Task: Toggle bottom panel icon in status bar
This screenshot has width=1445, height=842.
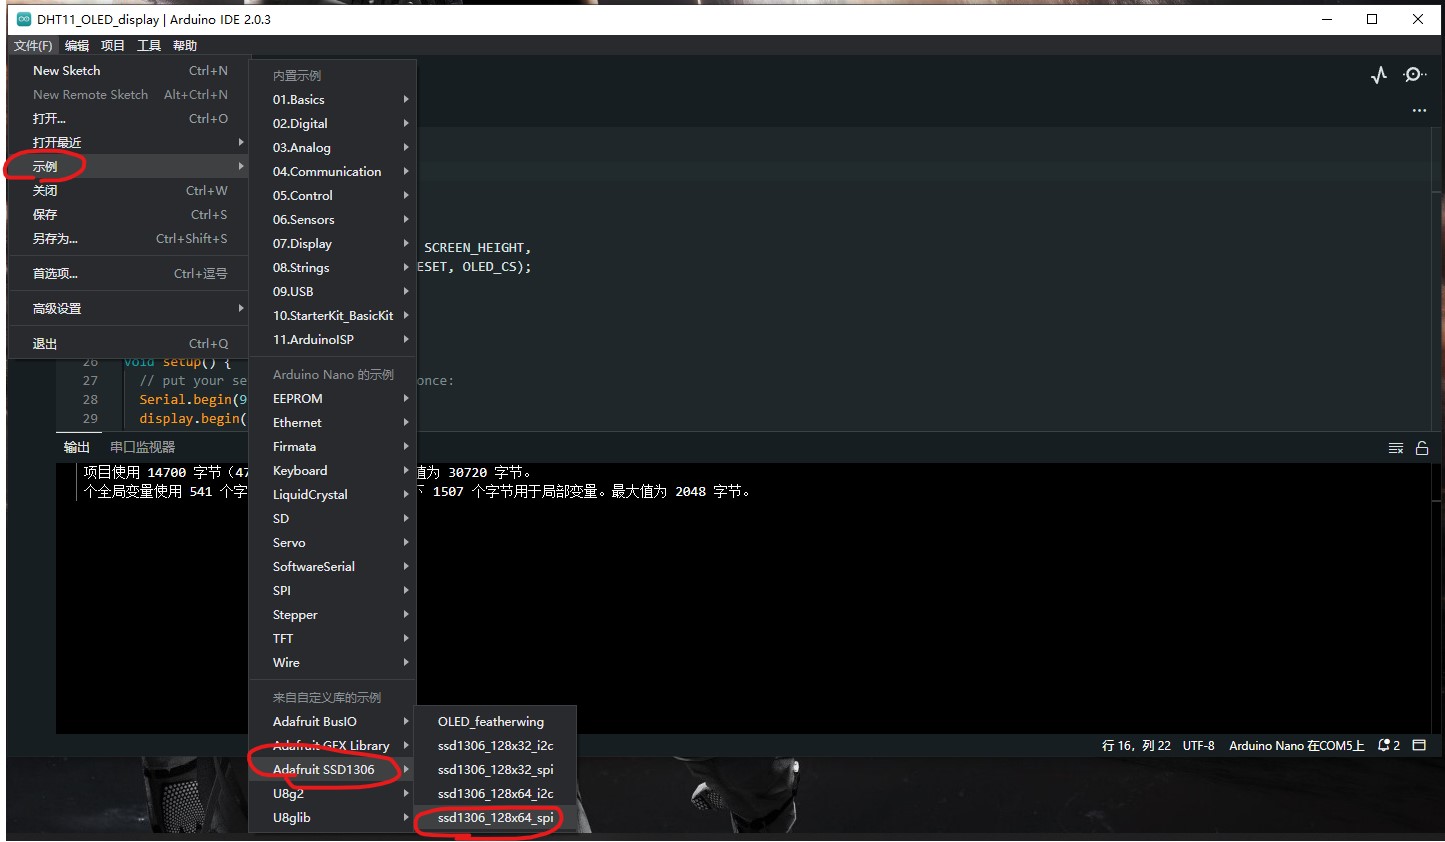Action: (1419, 745)
